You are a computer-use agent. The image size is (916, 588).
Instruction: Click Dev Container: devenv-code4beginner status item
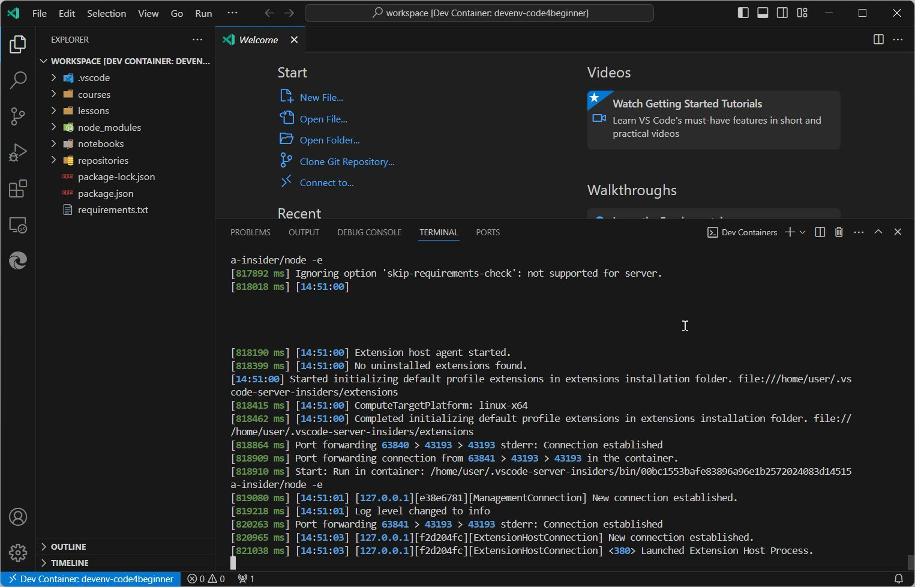(x=91, y=579)
